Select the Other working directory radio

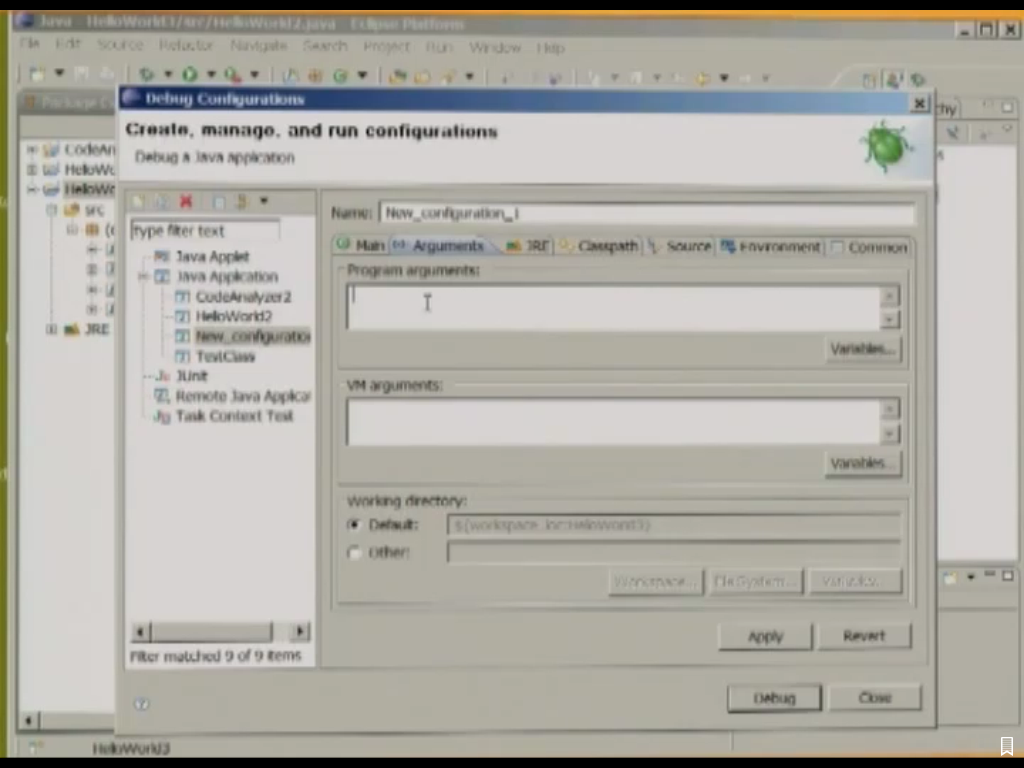(355, 552)
